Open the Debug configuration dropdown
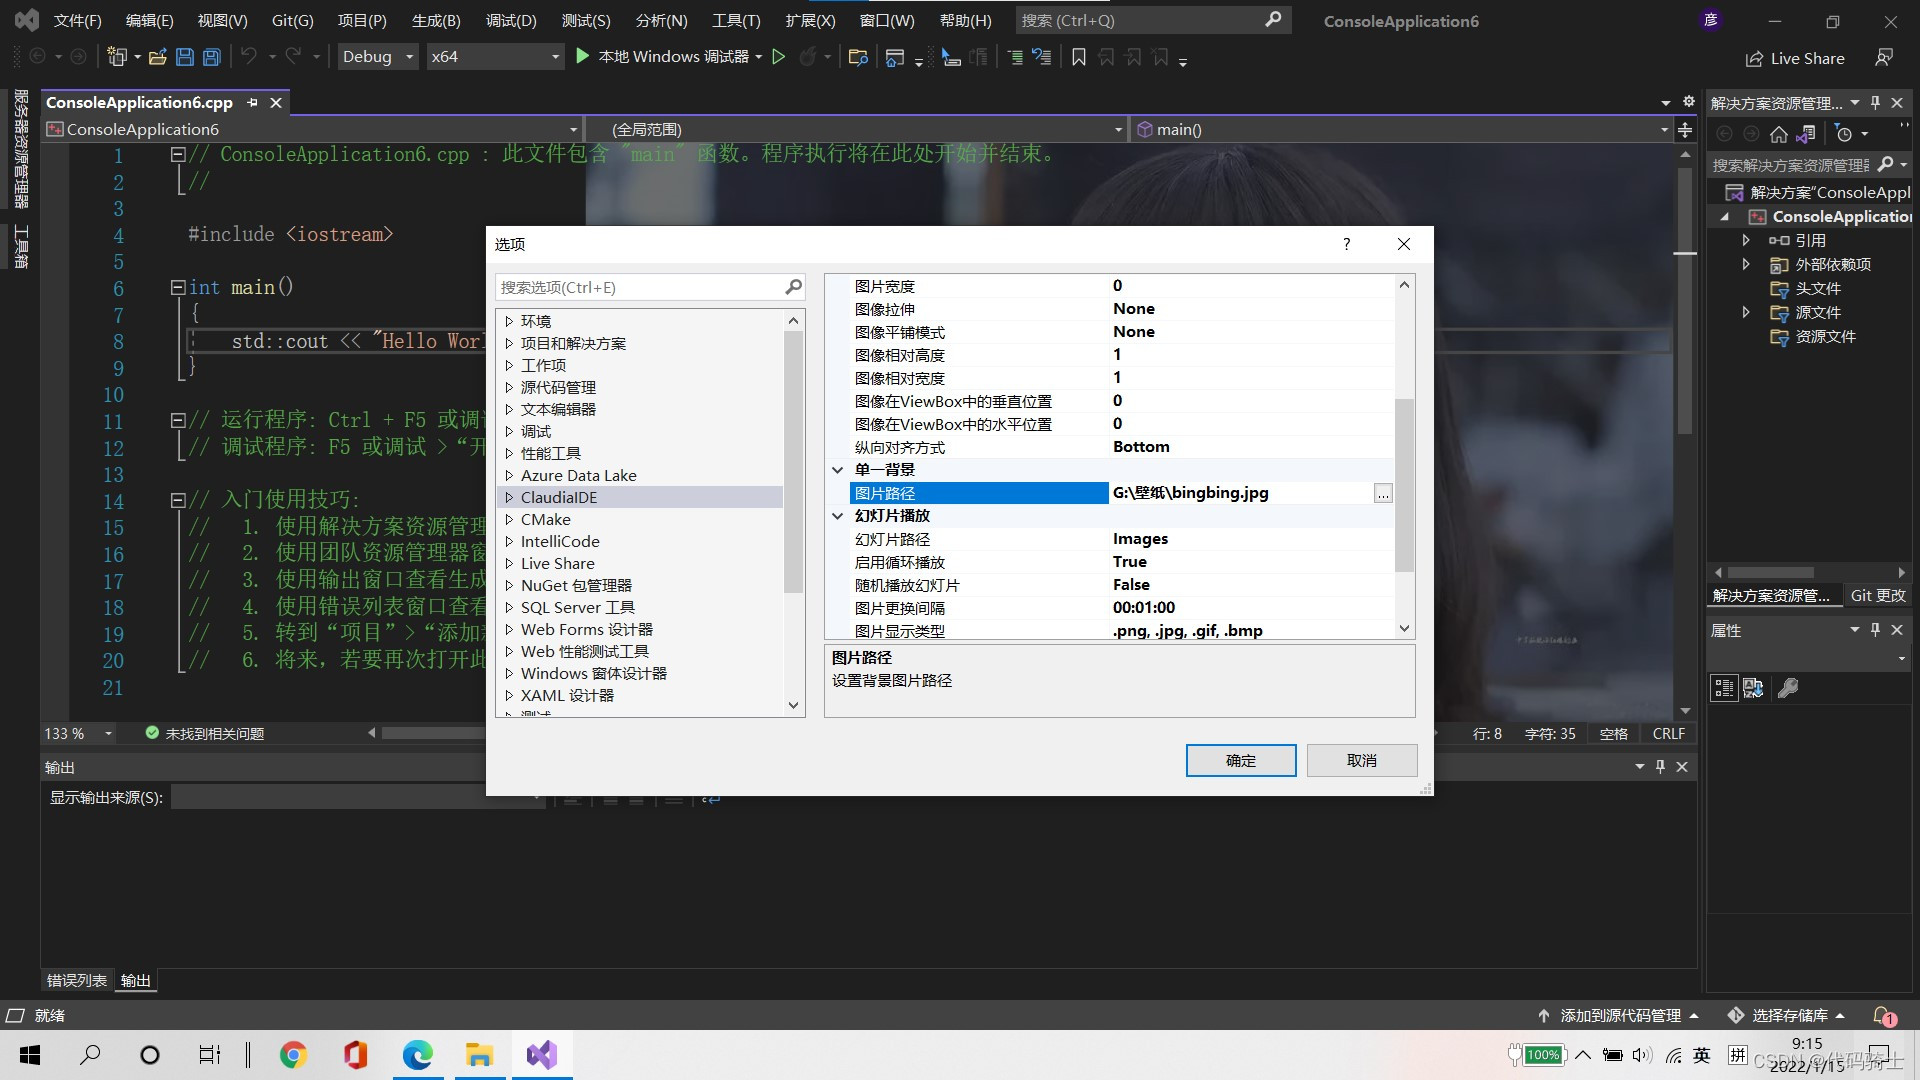 [409, 57]
